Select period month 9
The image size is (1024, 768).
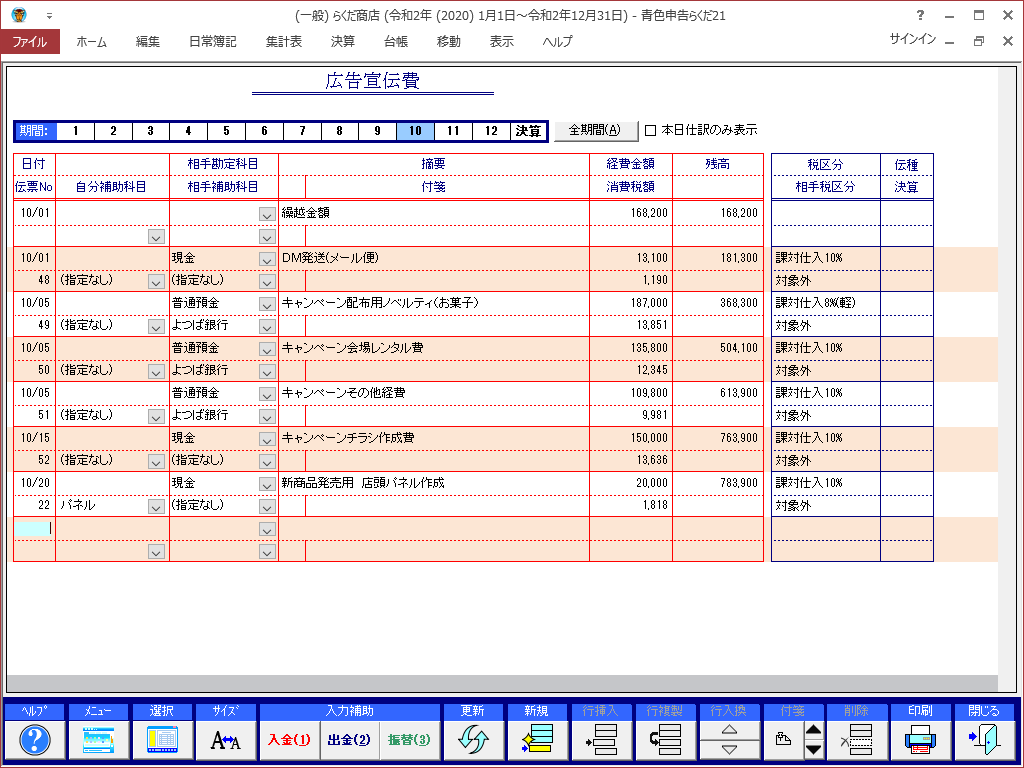point(377,131)
